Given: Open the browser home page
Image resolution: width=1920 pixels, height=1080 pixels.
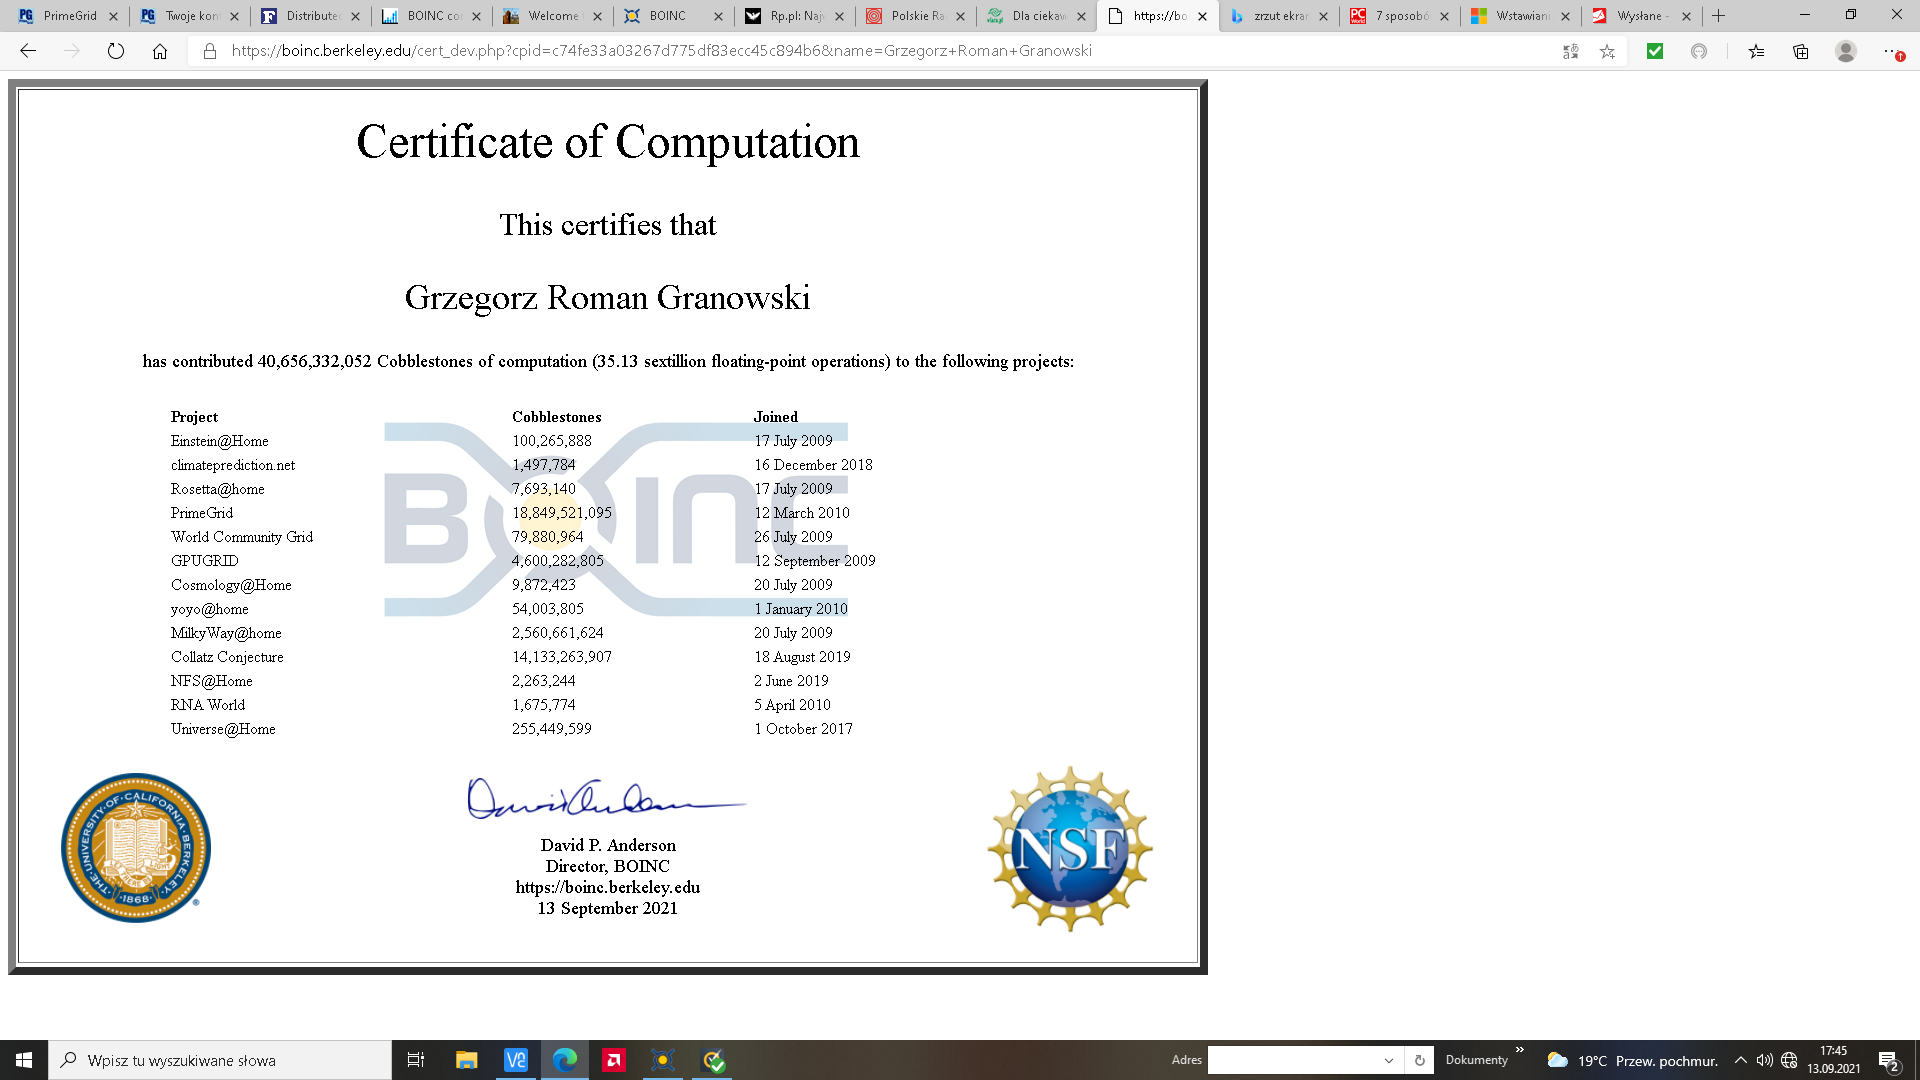Looking at the screenshot, I should coord(160,51).
